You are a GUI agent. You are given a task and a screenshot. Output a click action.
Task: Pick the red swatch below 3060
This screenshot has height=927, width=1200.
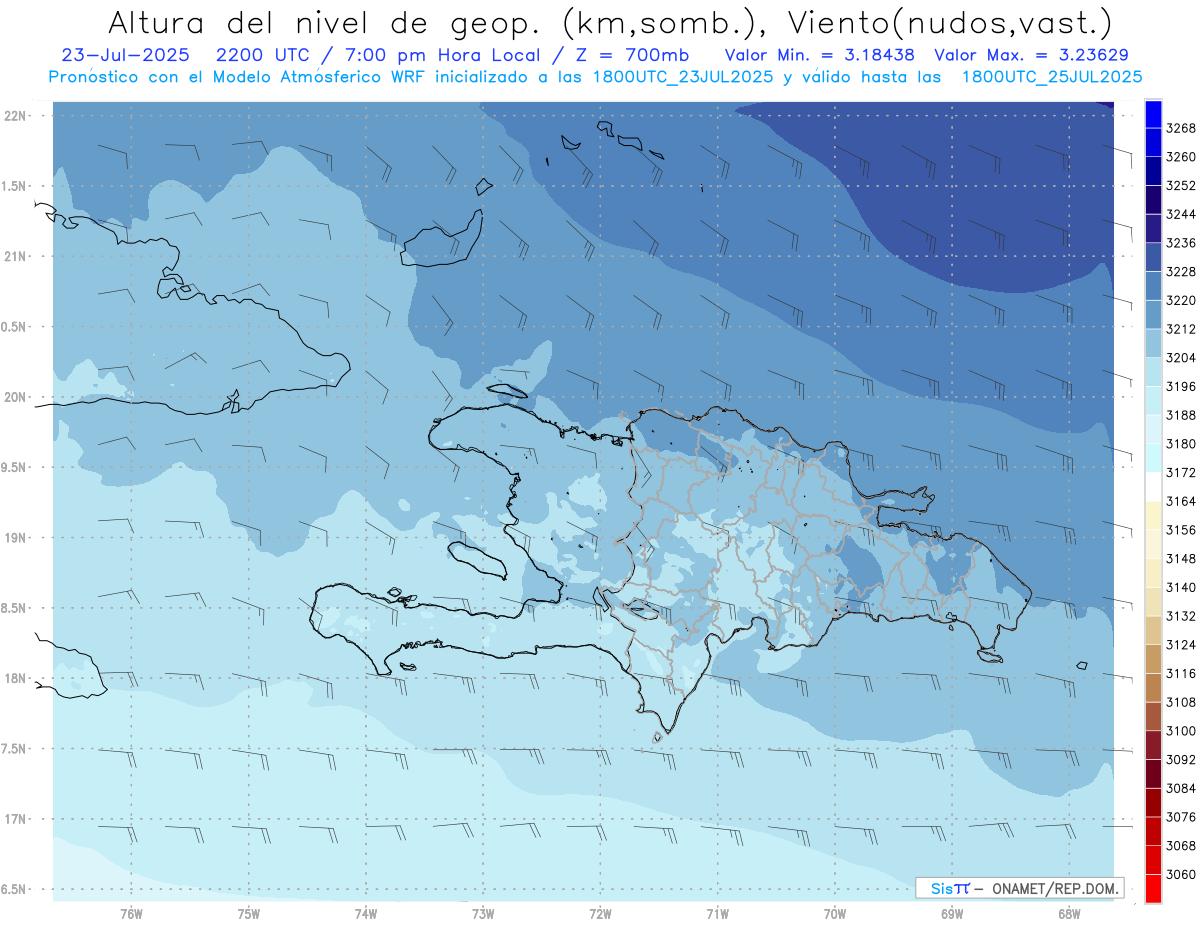coord(1153,888)
